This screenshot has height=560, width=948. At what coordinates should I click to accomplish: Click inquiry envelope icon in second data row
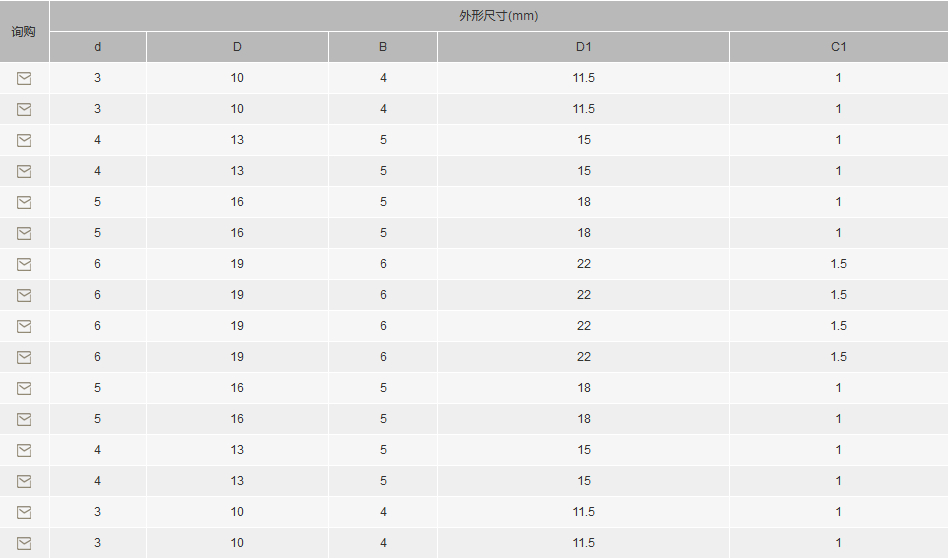tap(24, 109)
